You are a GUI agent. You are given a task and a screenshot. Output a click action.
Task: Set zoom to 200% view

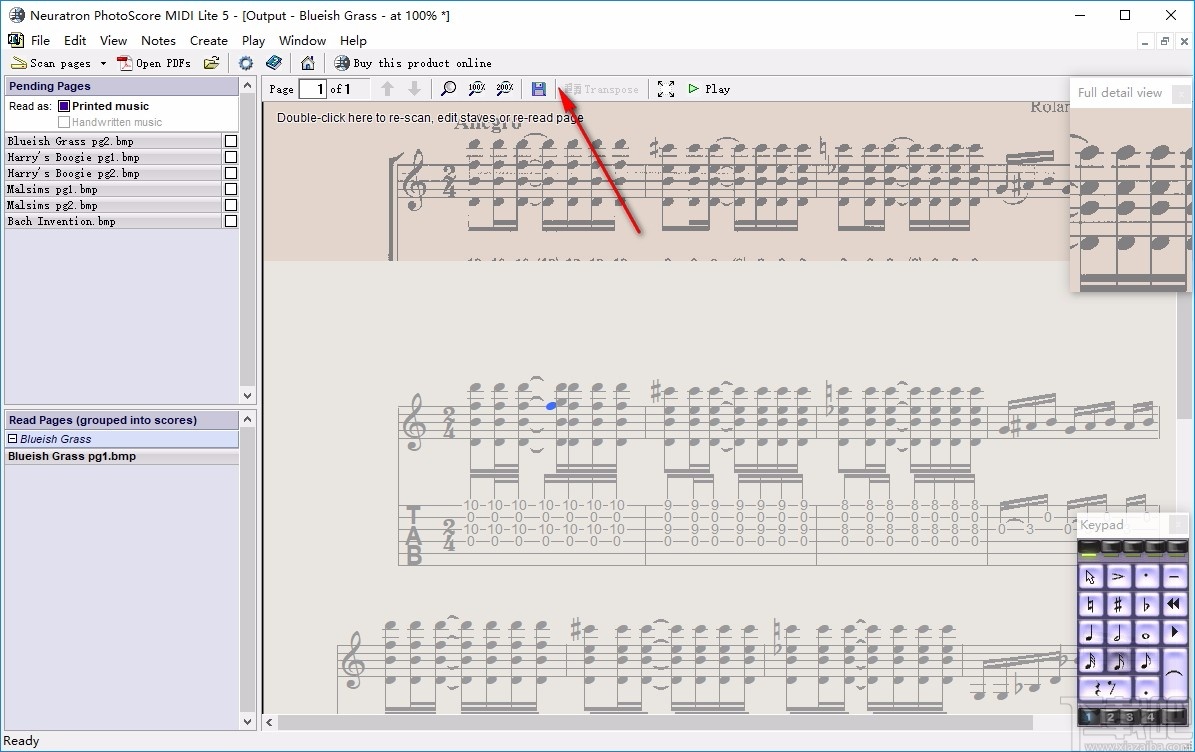coord(504,88)
